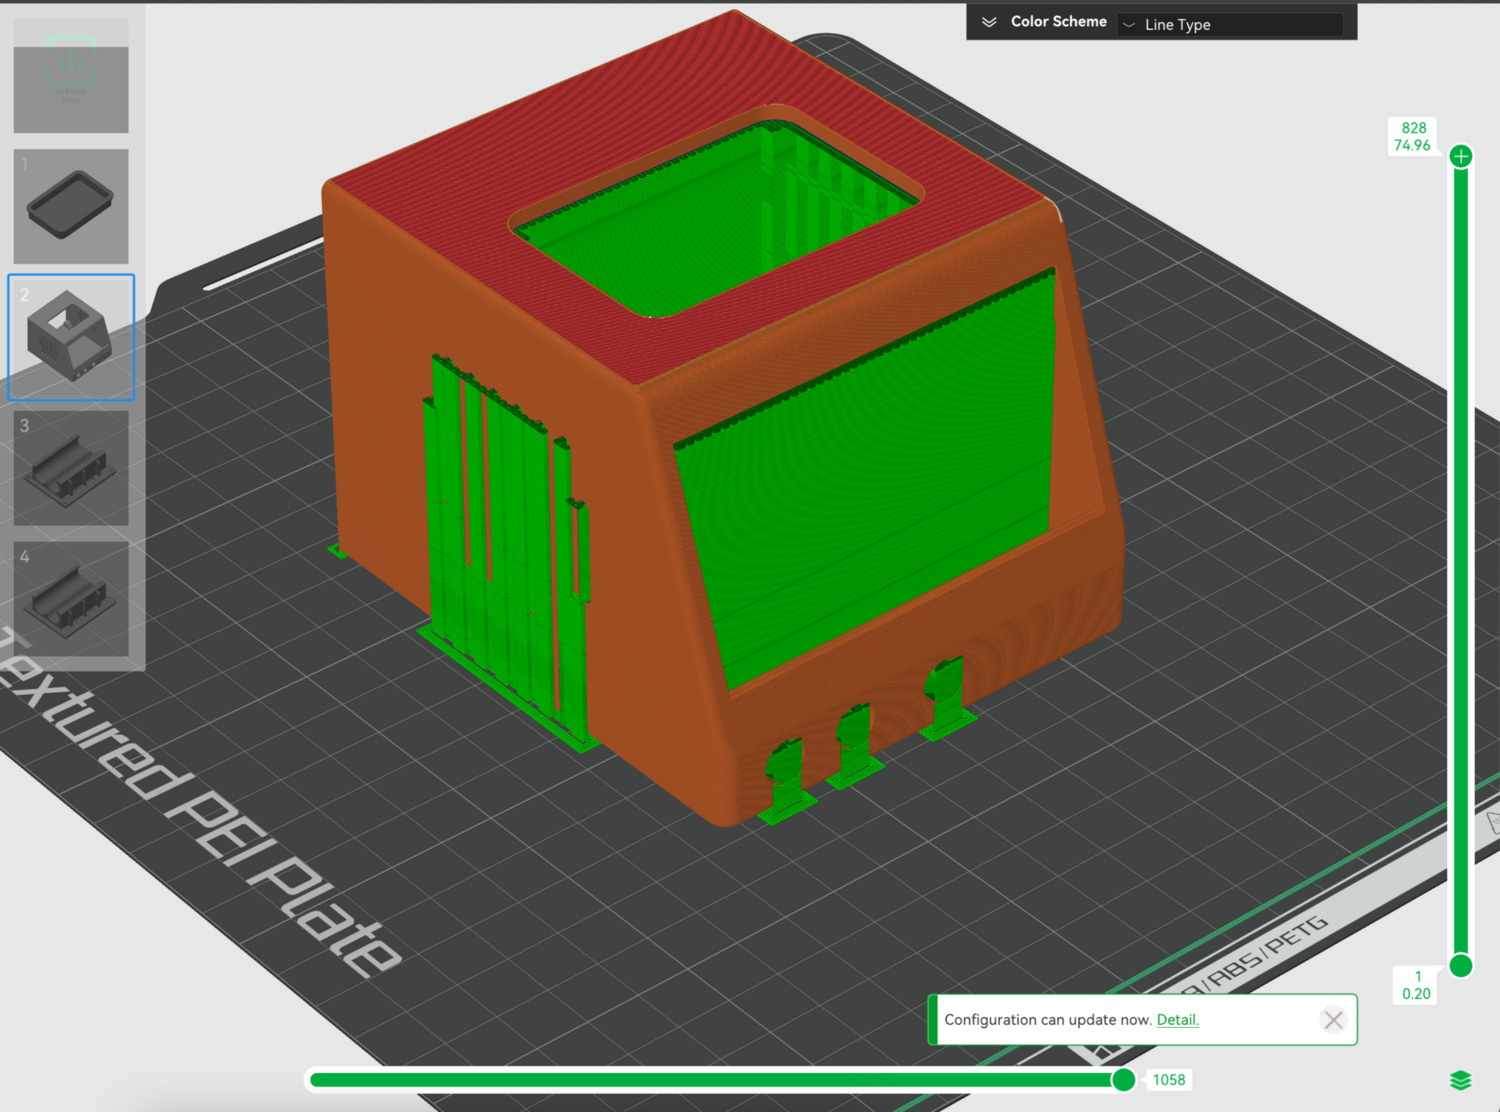Select the plate 2 enclosure thumbnail
Image resolution: width=1500 pixels, height=1112 pixels.
71,338
